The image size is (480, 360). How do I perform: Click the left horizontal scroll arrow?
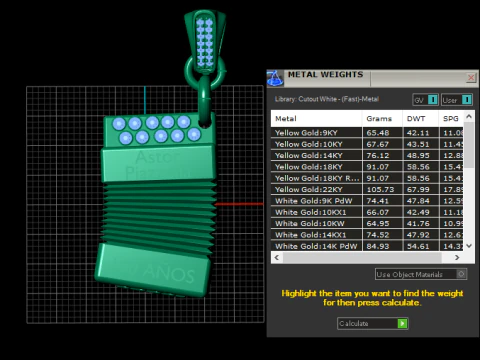pyautogui.click(x=277, y=257)
